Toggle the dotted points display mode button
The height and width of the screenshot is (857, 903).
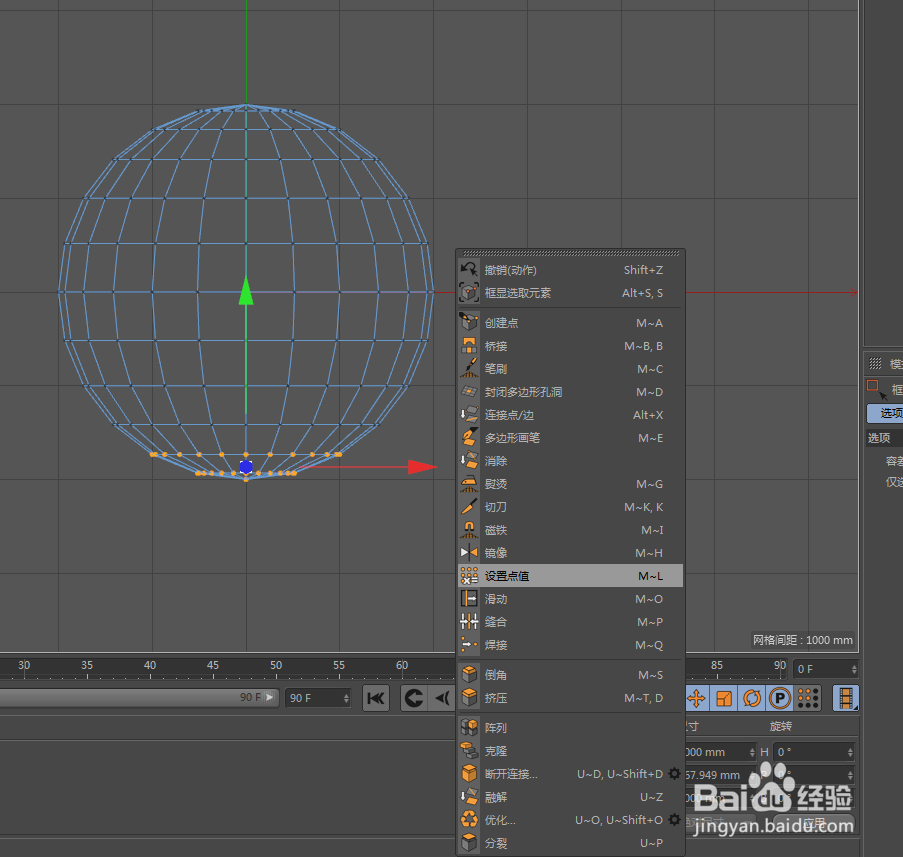[807, 697]
